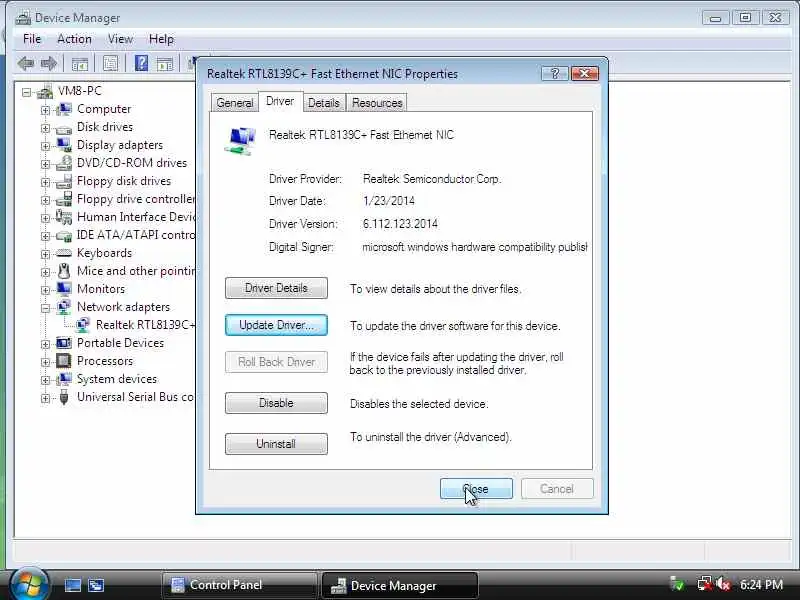
Task: Click the Show/Hide Action Pane toolbar icon
Action: (165, 64)
